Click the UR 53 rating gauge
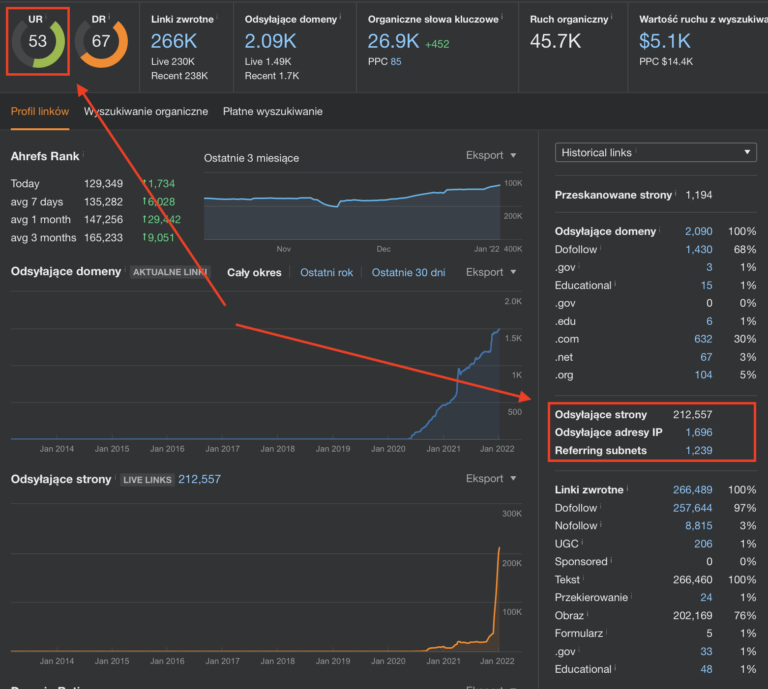Screen dimensions: 768x689 38,42
